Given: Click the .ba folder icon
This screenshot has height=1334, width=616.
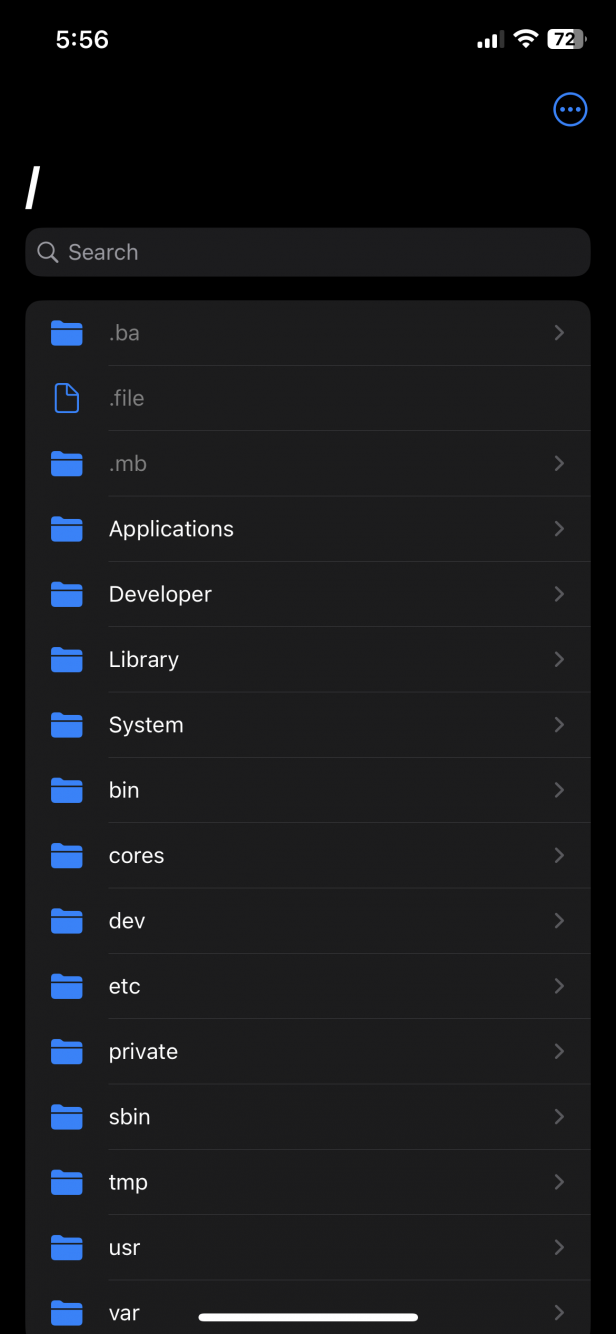Looking at the screenshot, I should [x=67, y=333].
